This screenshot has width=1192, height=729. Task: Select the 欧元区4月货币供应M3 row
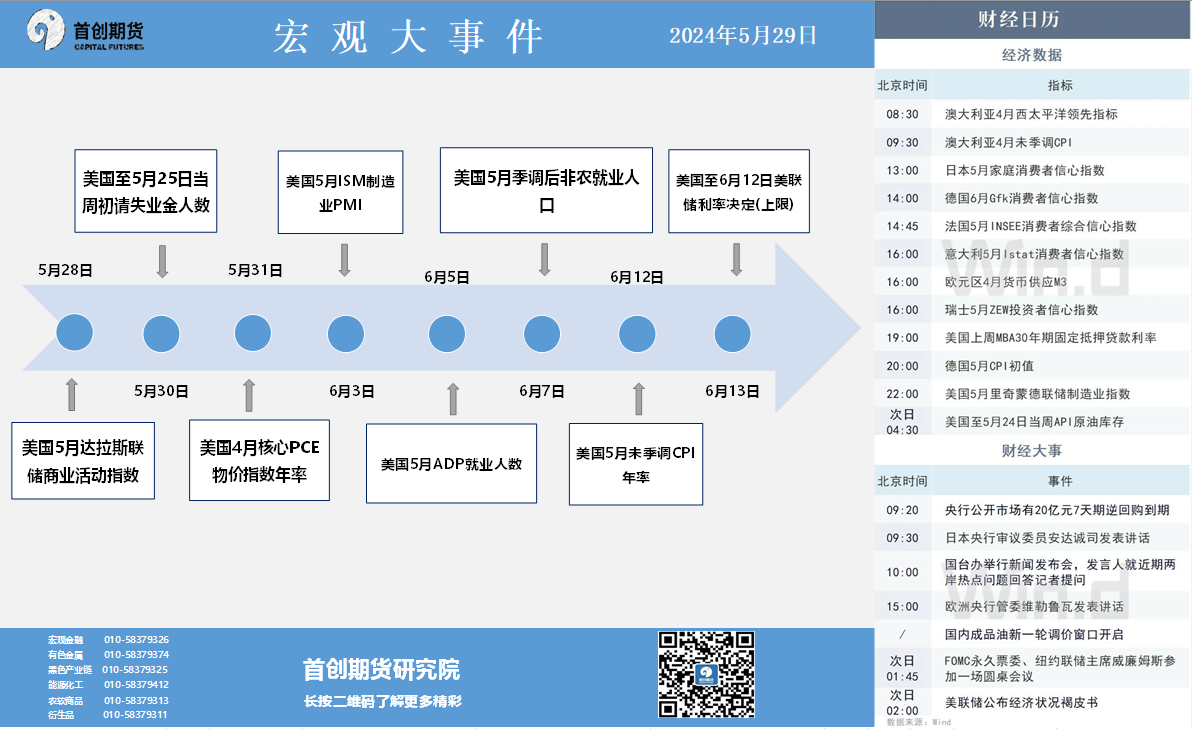click(1033, 282)
